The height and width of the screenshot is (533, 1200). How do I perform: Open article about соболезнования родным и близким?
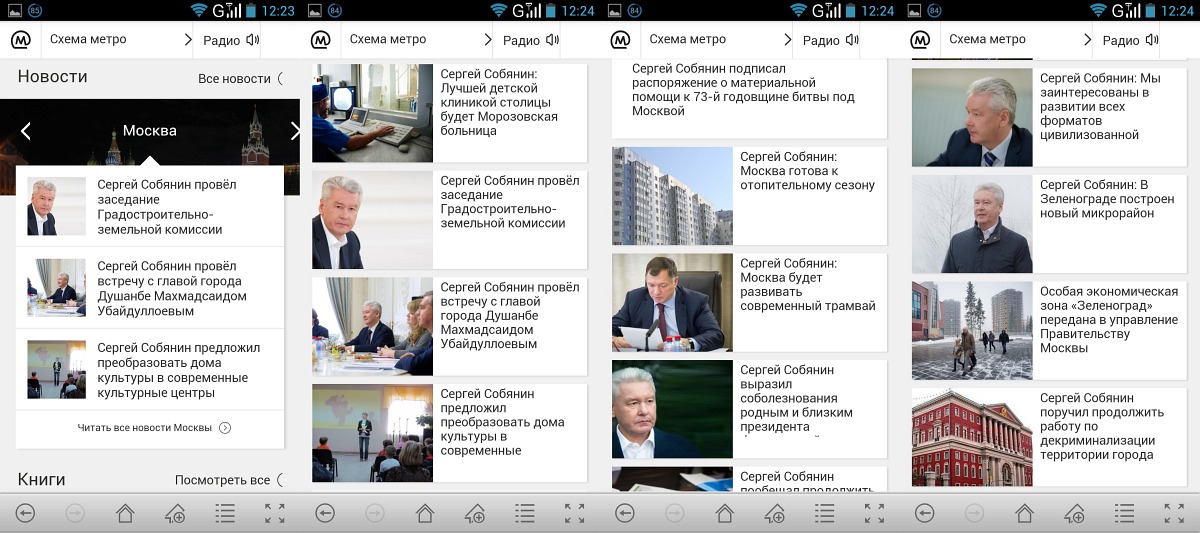click(x=749, y=409)
